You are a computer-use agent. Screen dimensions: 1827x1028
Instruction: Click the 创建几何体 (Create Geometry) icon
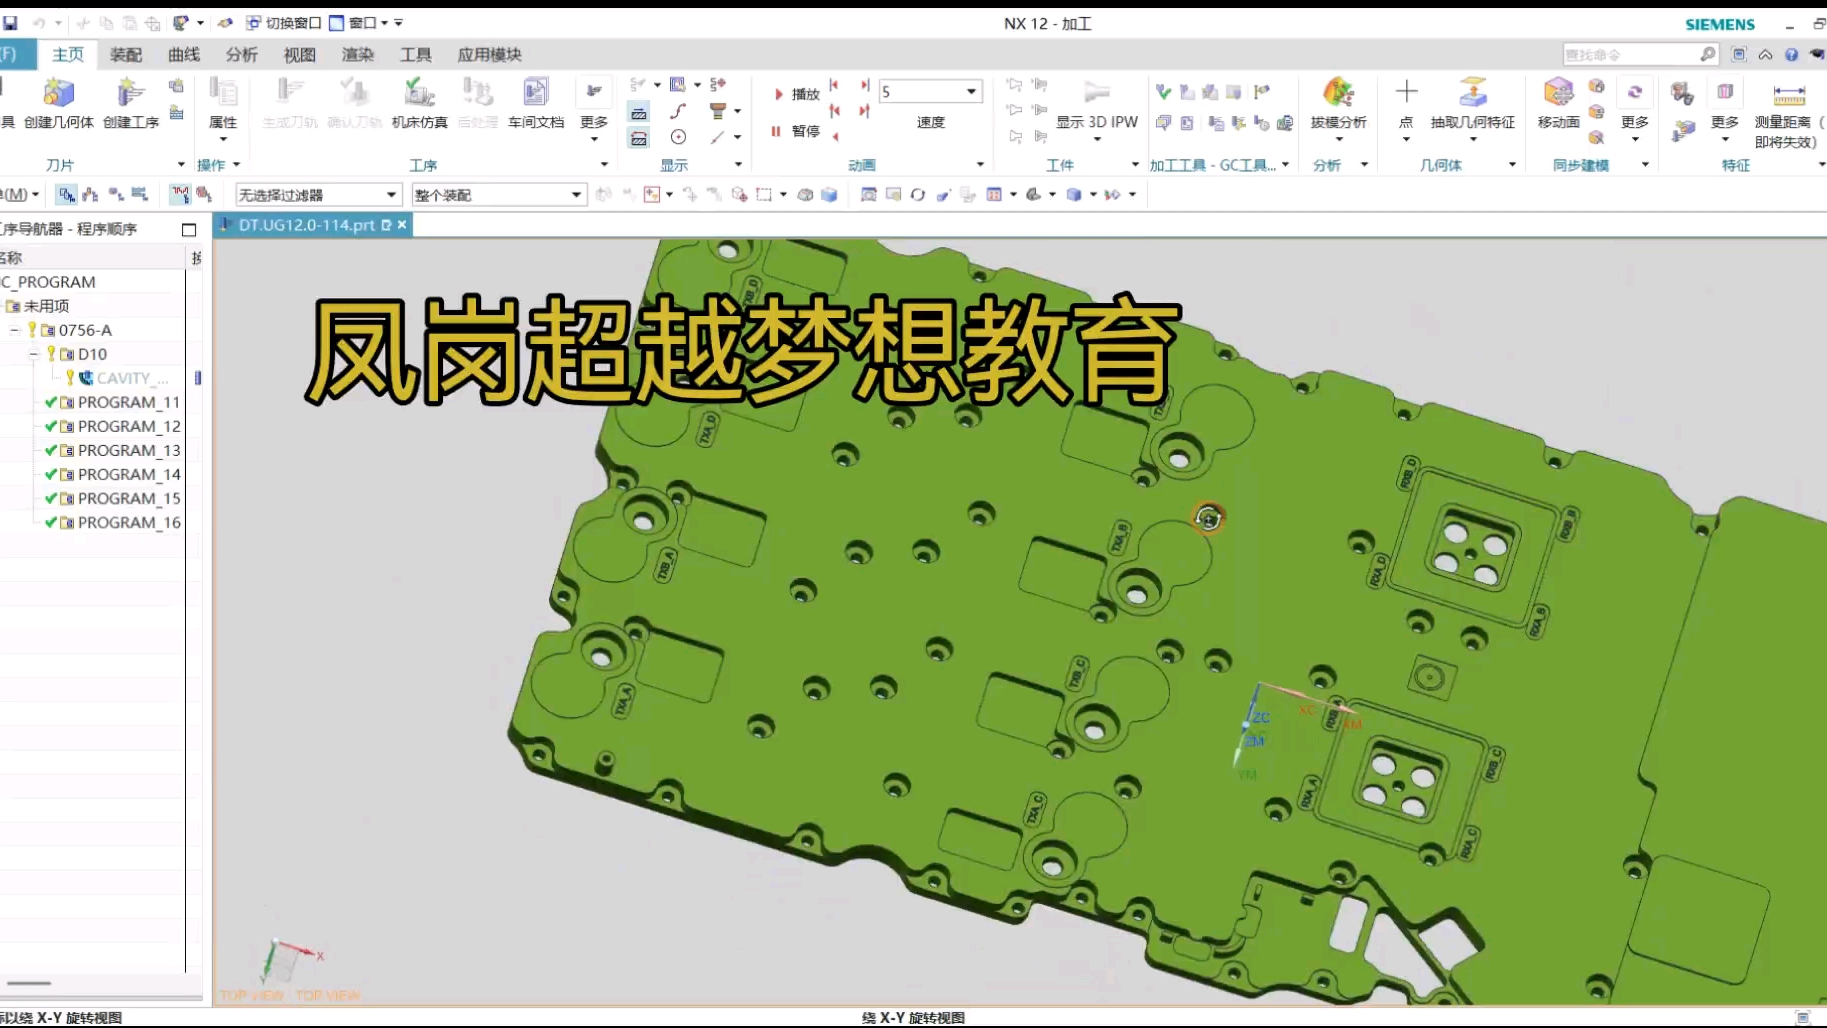(x=58, y=93)
